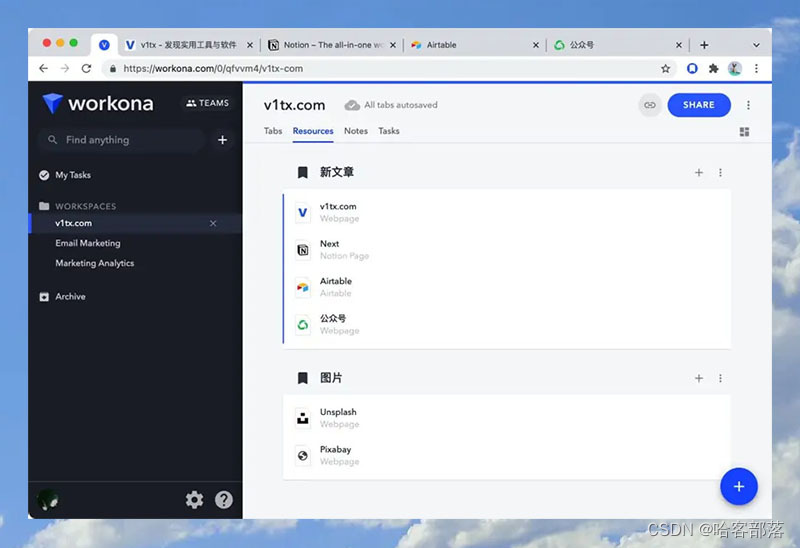Click the blue SHARE button
This screenshot has height=548, width=800.
point(699,105)
